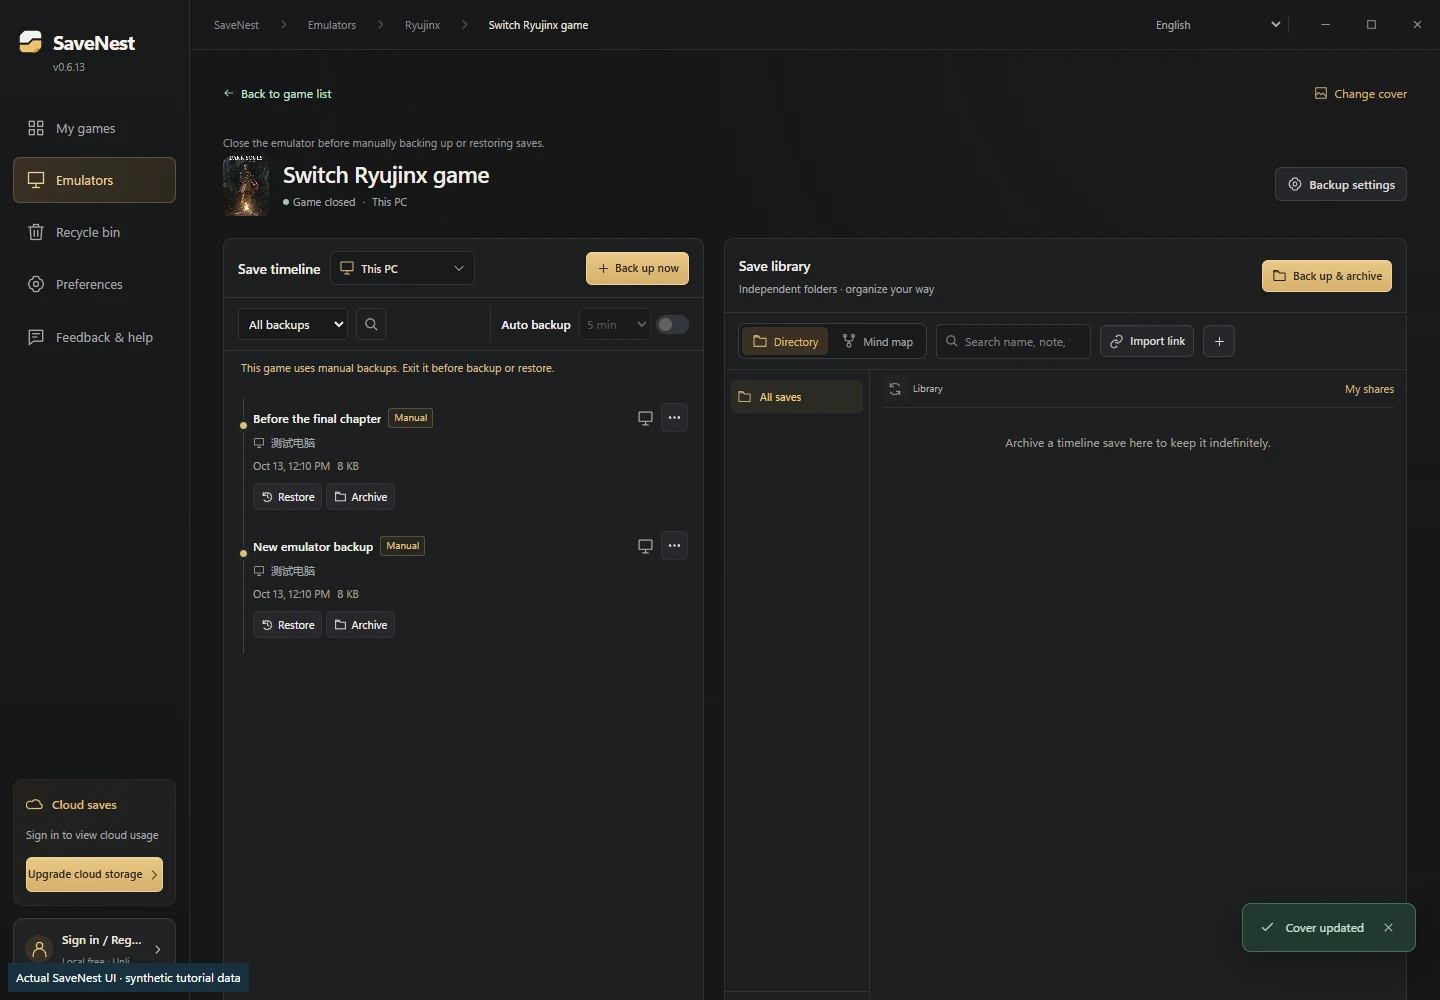Open the 5 min interval dropdown
This screenshot has height=1000, width=1440.
tap(615, 325)
